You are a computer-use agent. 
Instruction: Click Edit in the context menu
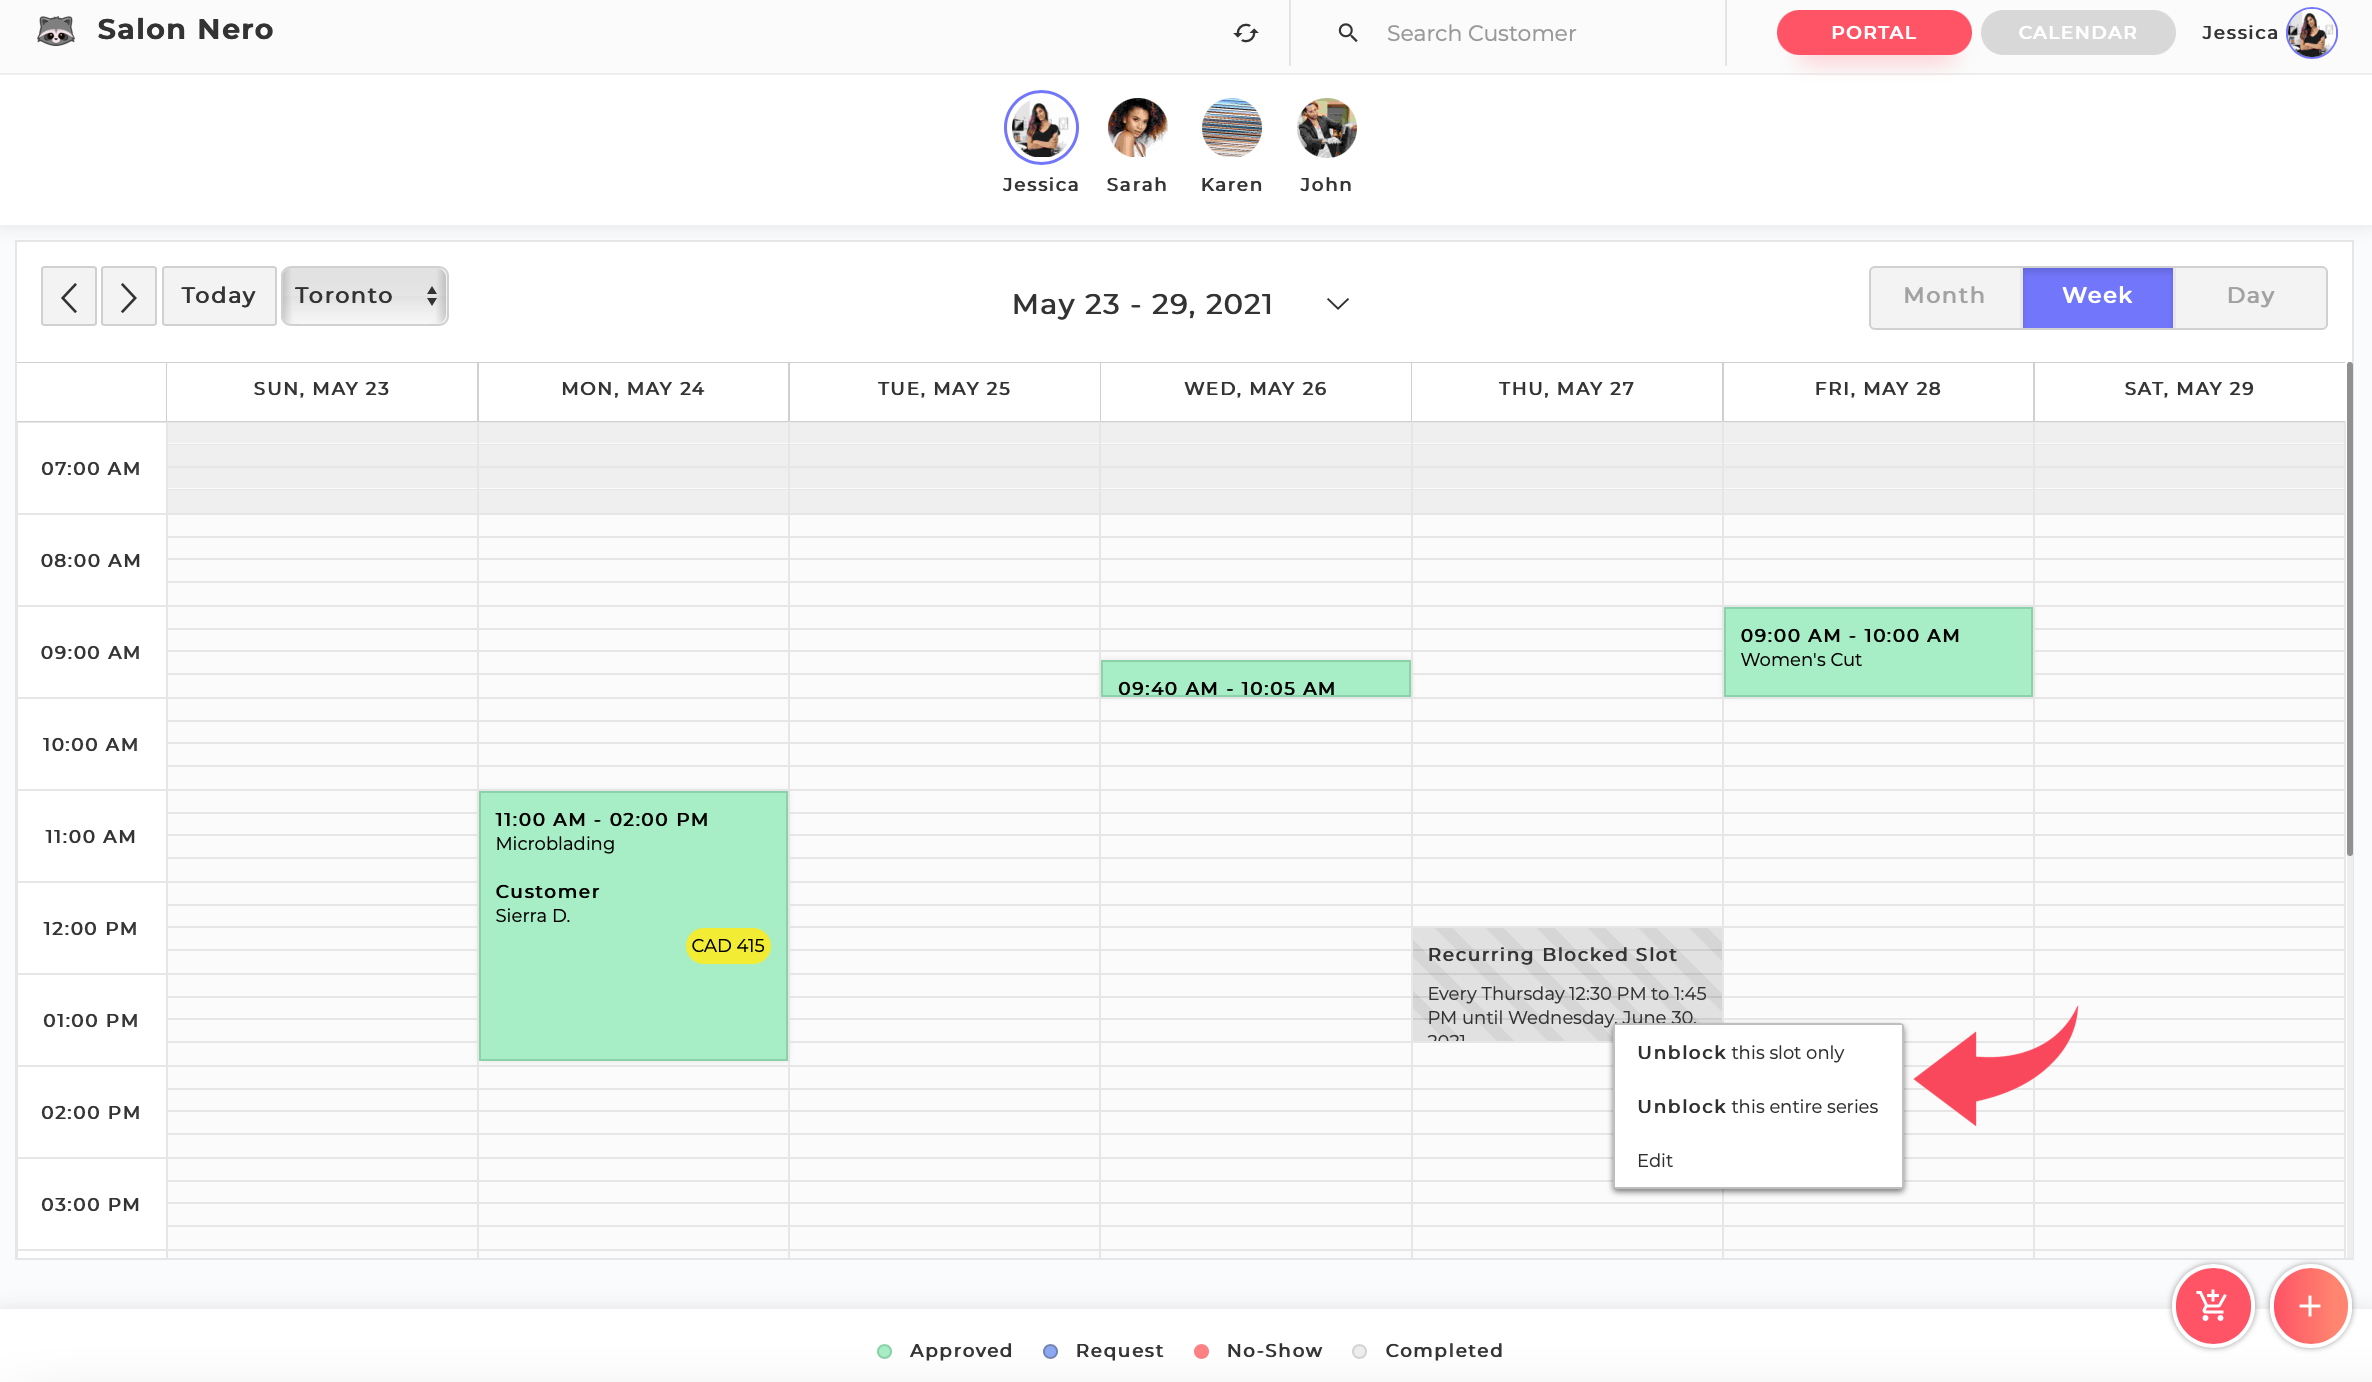[x=1655, y=1160]
